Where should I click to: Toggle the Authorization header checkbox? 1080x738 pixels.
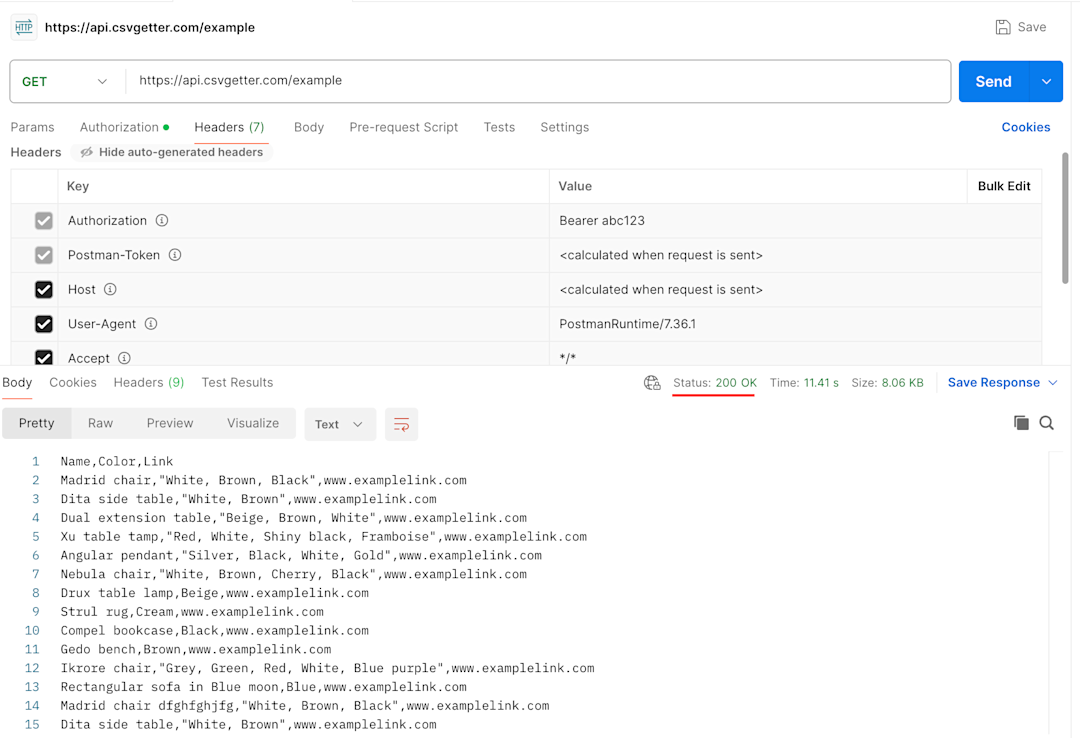(43, 221)
